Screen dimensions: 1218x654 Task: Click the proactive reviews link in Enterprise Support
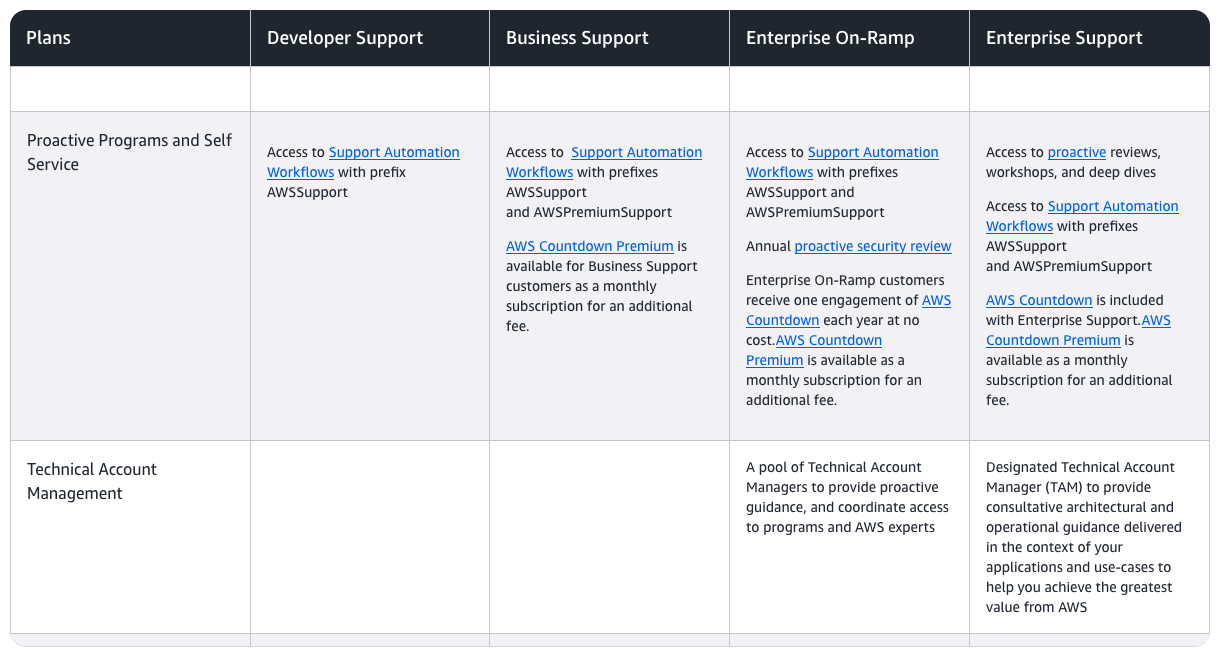coord(1076,153)
